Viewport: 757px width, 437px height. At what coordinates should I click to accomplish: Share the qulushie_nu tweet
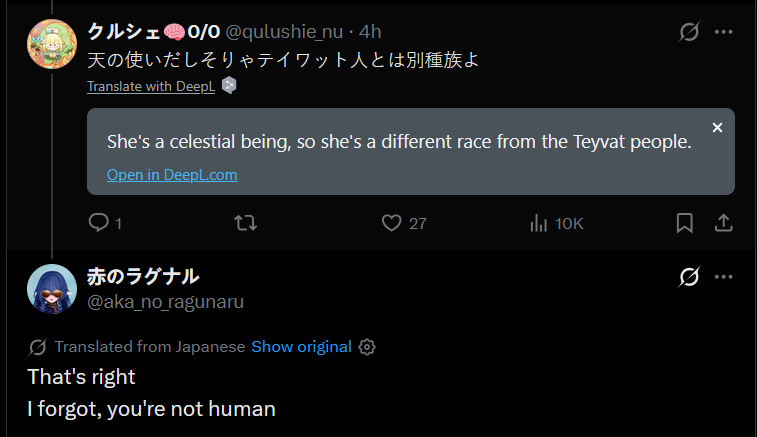coord(723,222)
